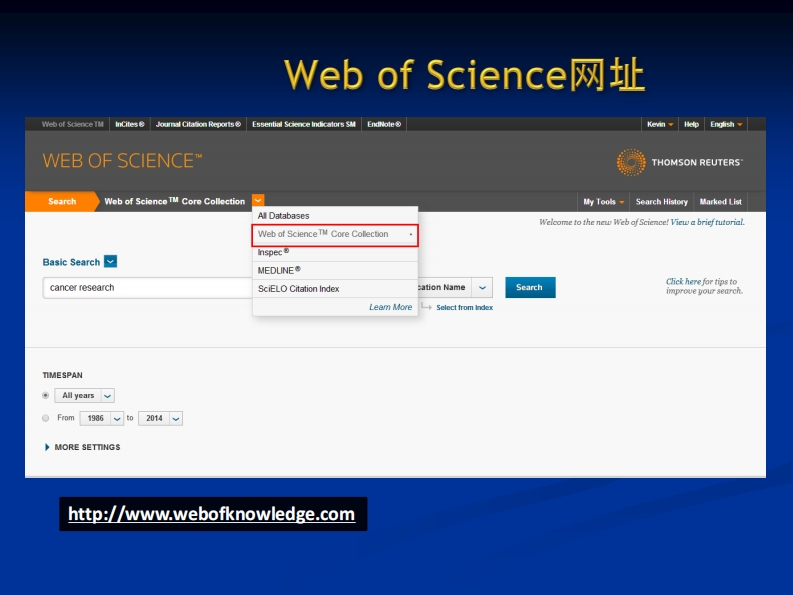The width and height of the screenshot is (793, 595).
Task: Choose All Databases from the dropdown list
Action: point(335,216)
